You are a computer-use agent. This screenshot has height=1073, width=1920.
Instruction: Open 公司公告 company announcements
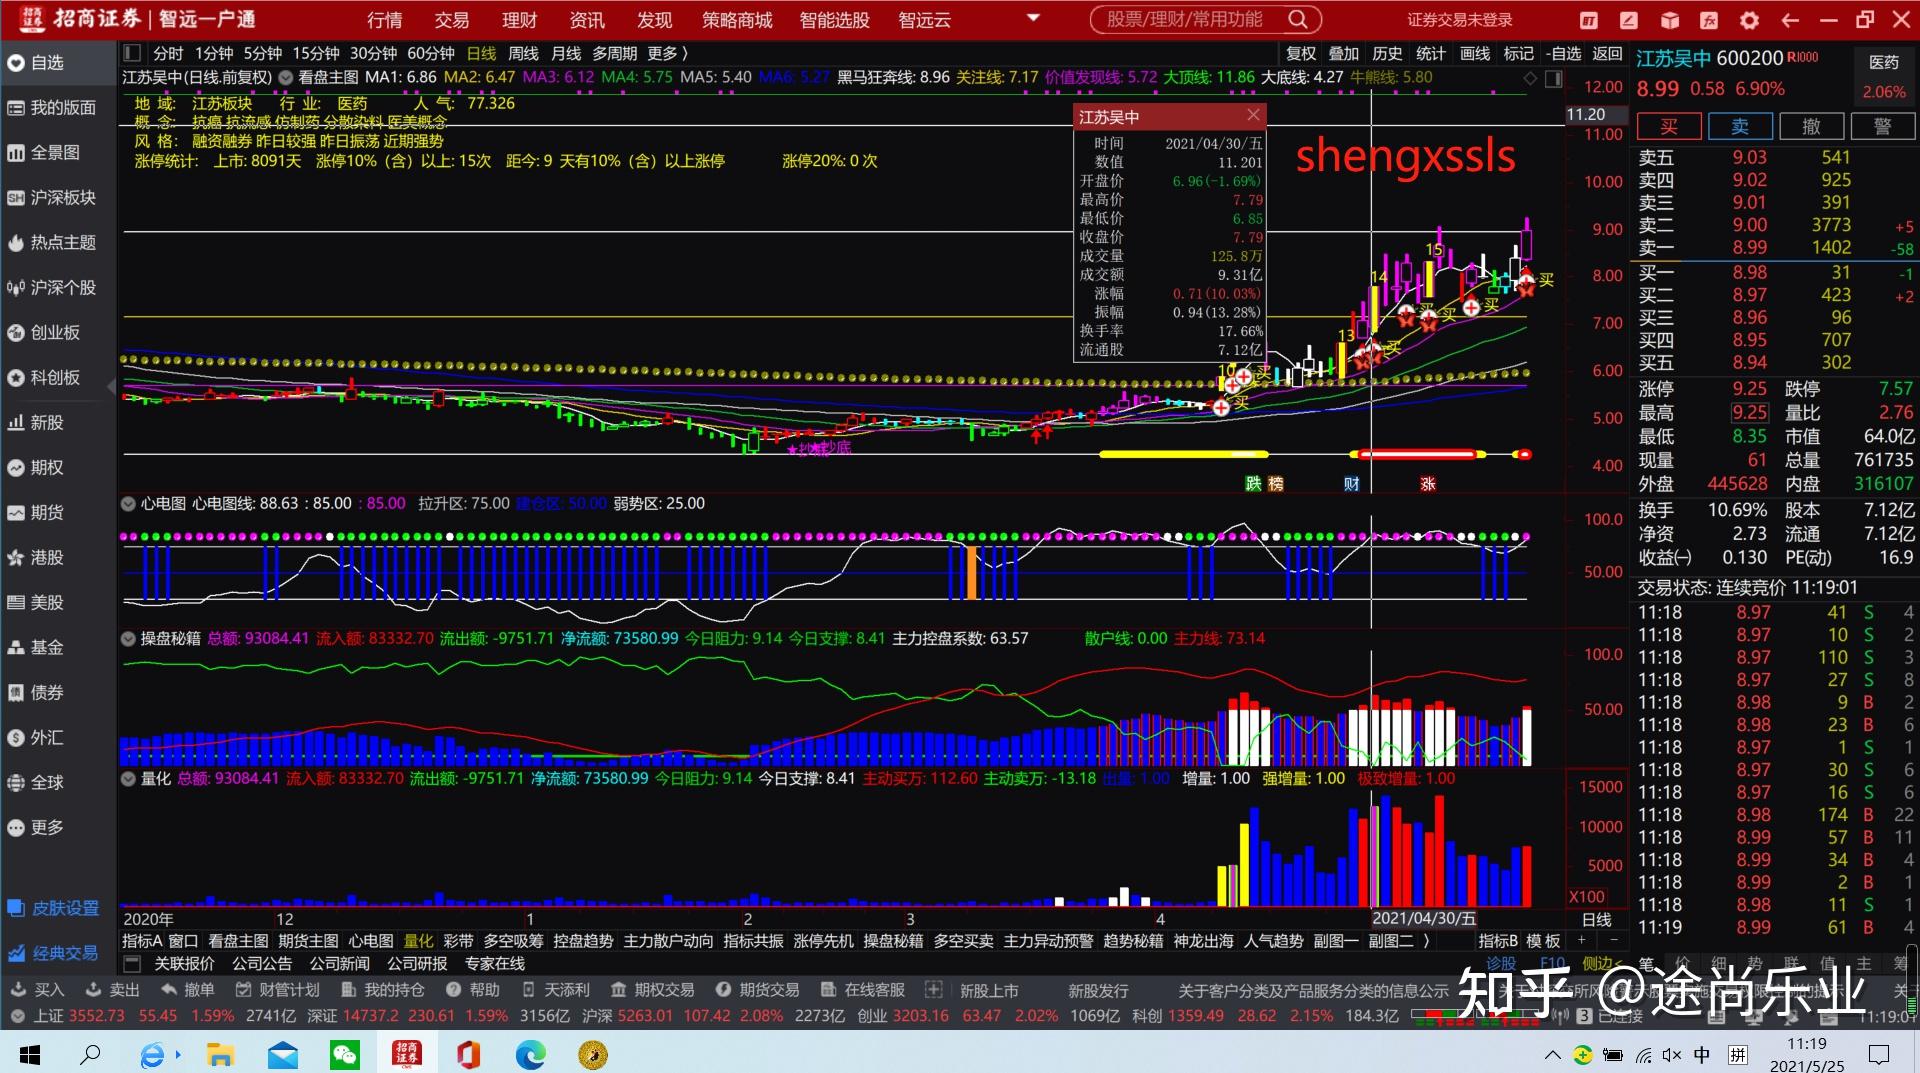pos(262,964)
